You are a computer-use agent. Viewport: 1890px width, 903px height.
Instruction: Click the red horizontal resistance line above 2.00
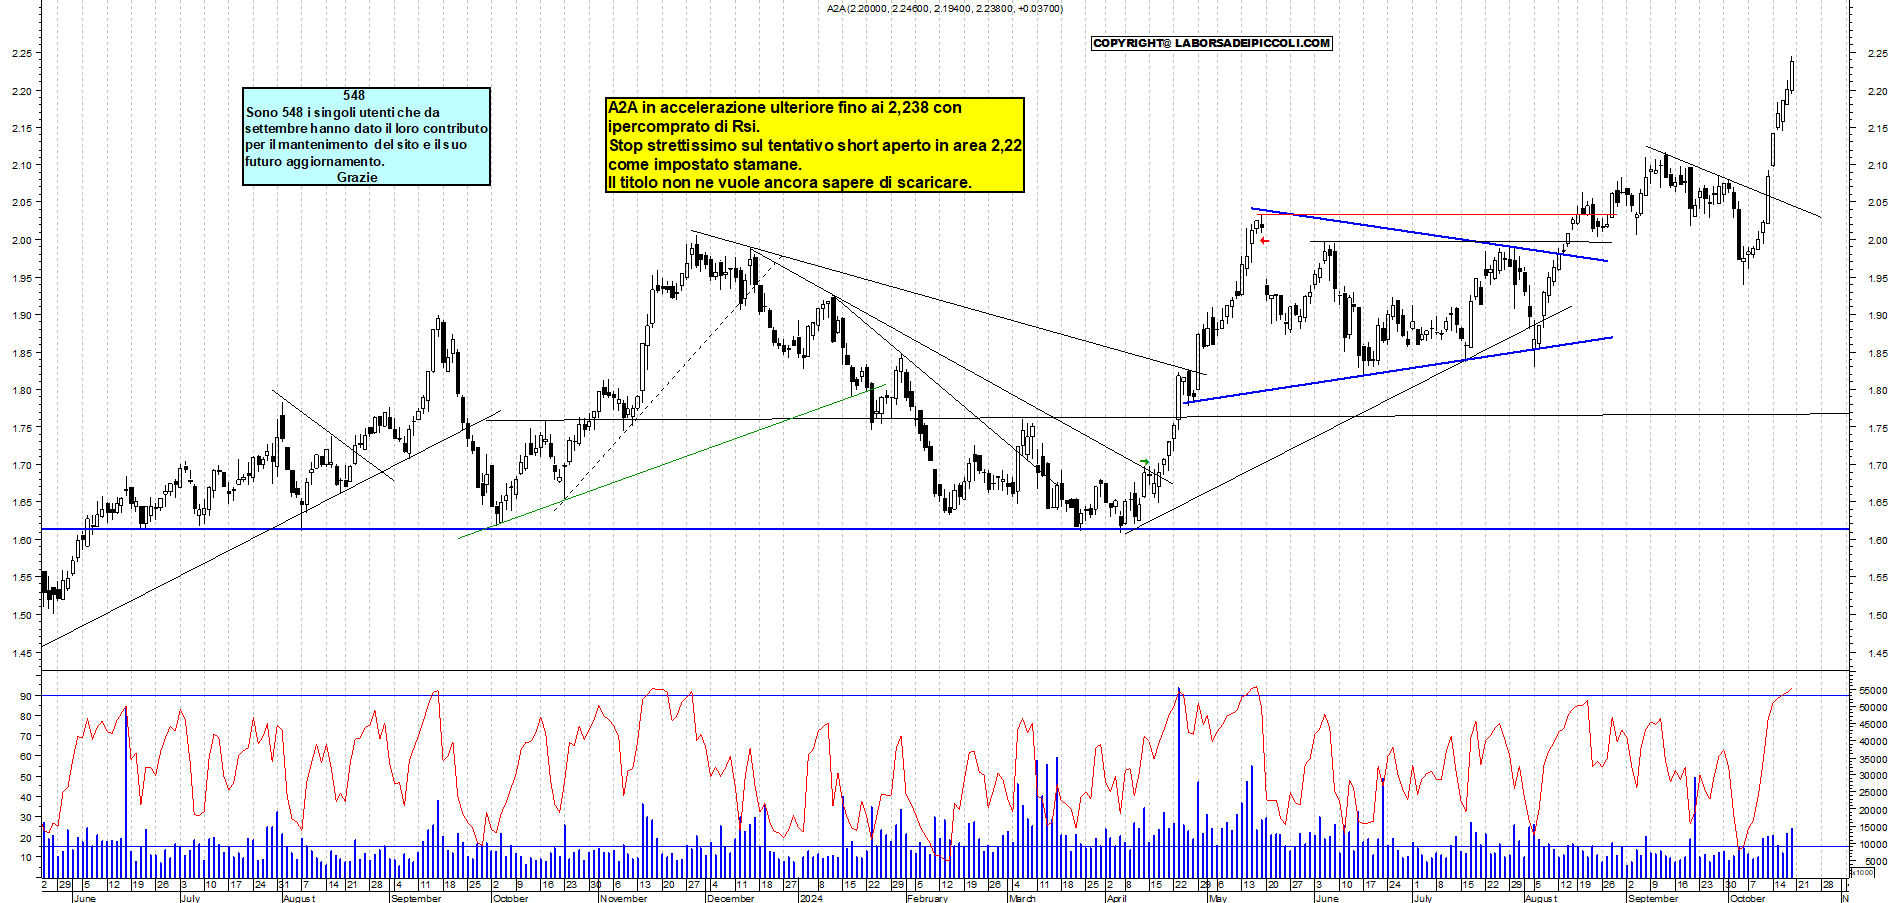(1435, 214)
